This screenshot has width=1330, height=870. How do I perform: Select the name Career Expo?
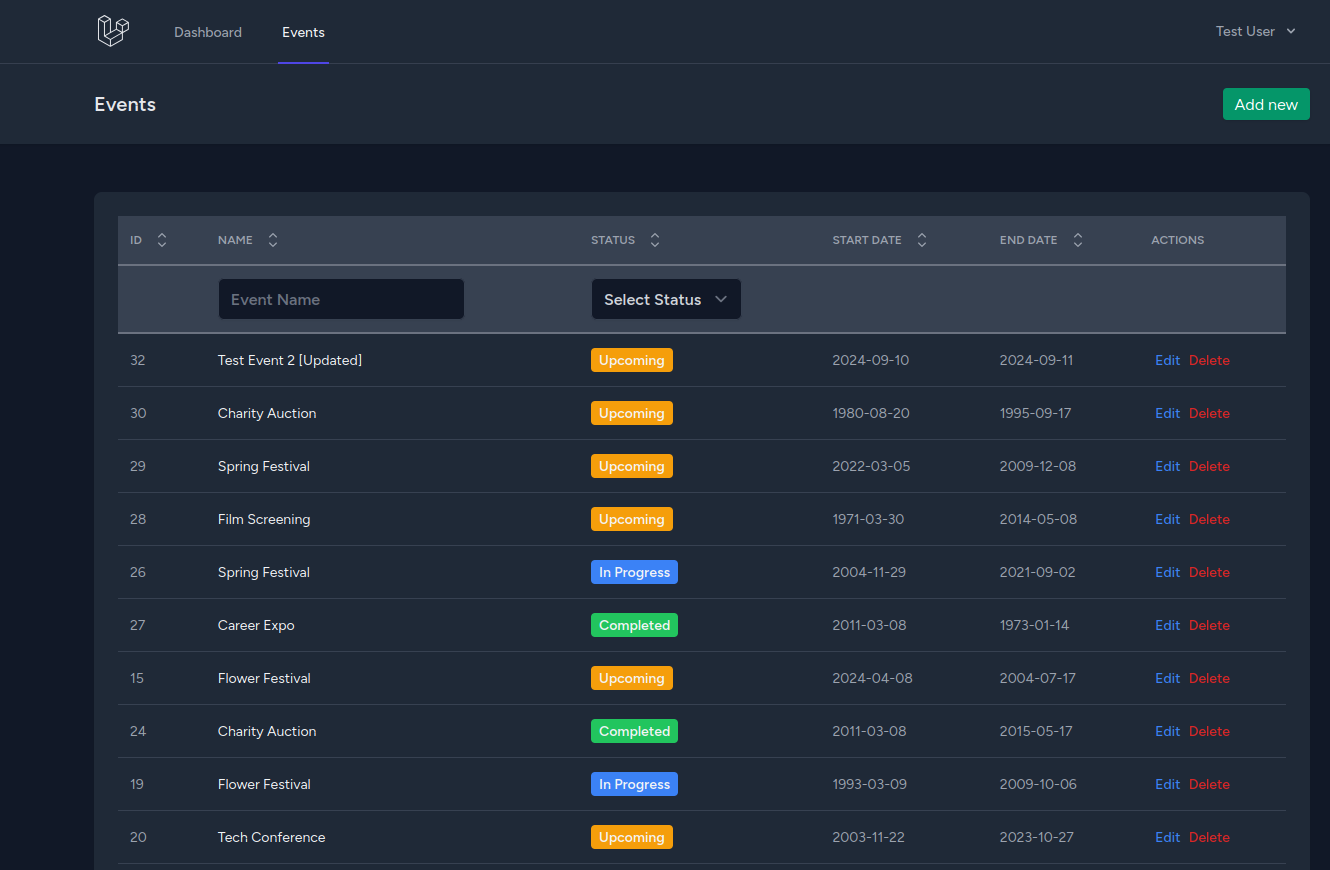256,625
